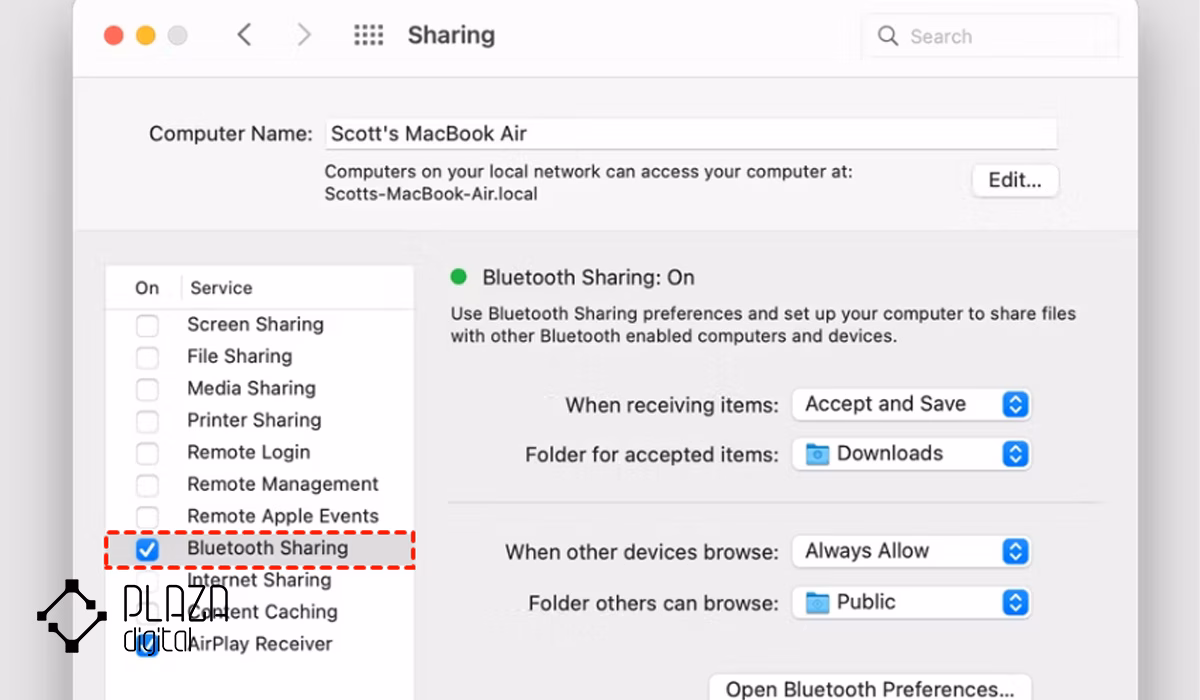Enable the Screen Sharing checkbox
This screenshot has width=1200, height=700.
[147, 325]
